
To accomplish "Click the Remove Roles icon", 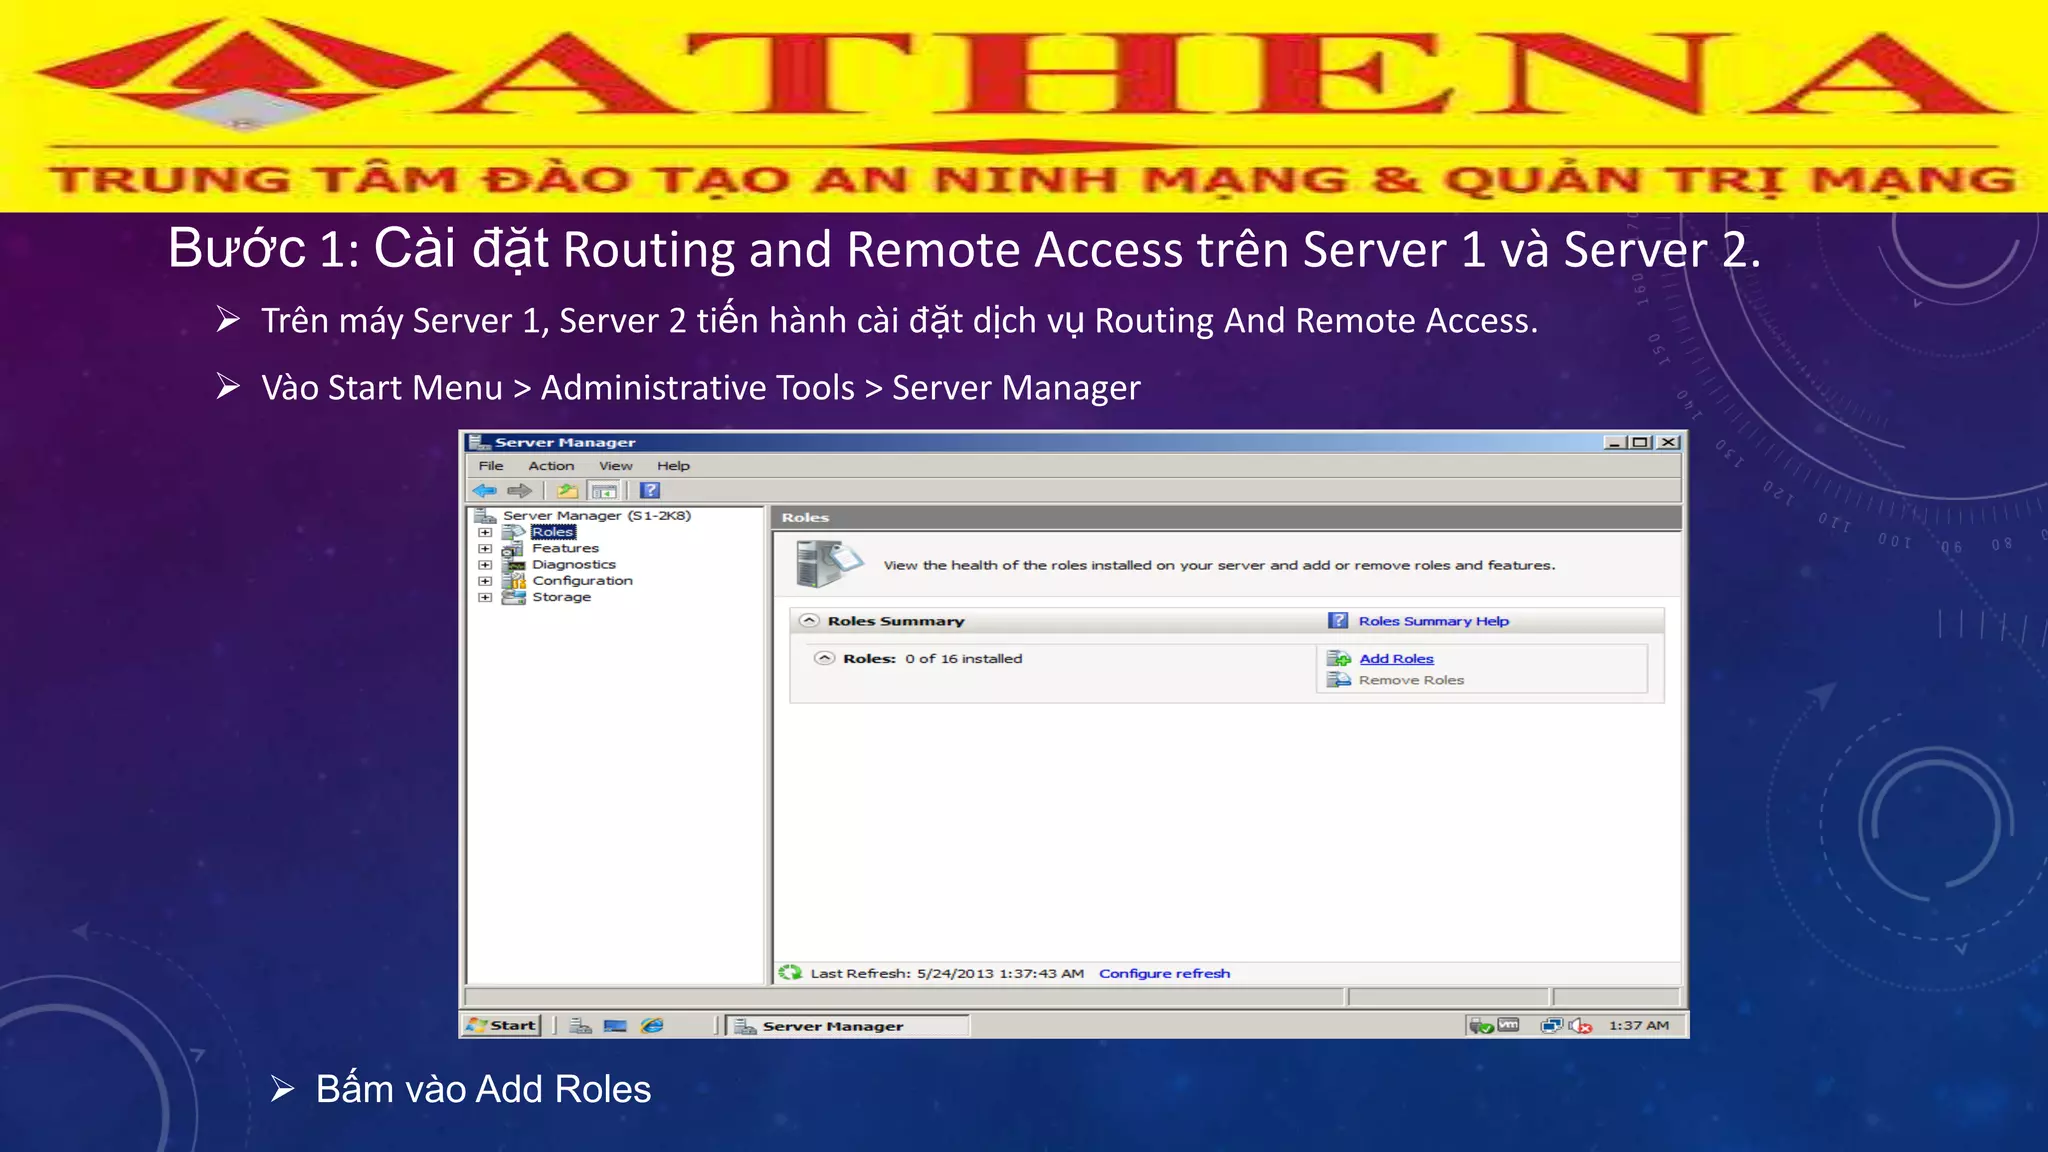I will pyautogui.click(x=1338, y=679).
